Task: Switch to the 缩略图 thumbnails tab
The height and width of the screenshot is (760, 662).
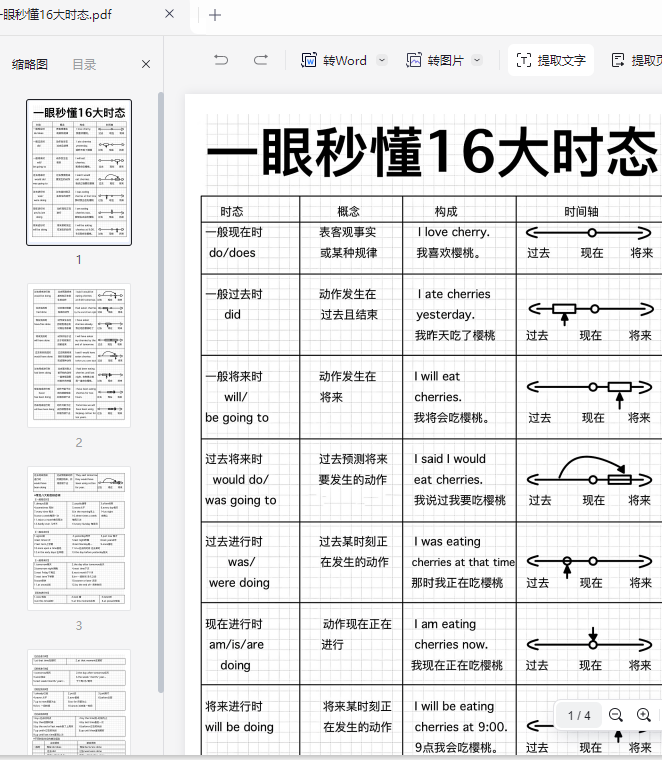Action: tap(30, 64)
